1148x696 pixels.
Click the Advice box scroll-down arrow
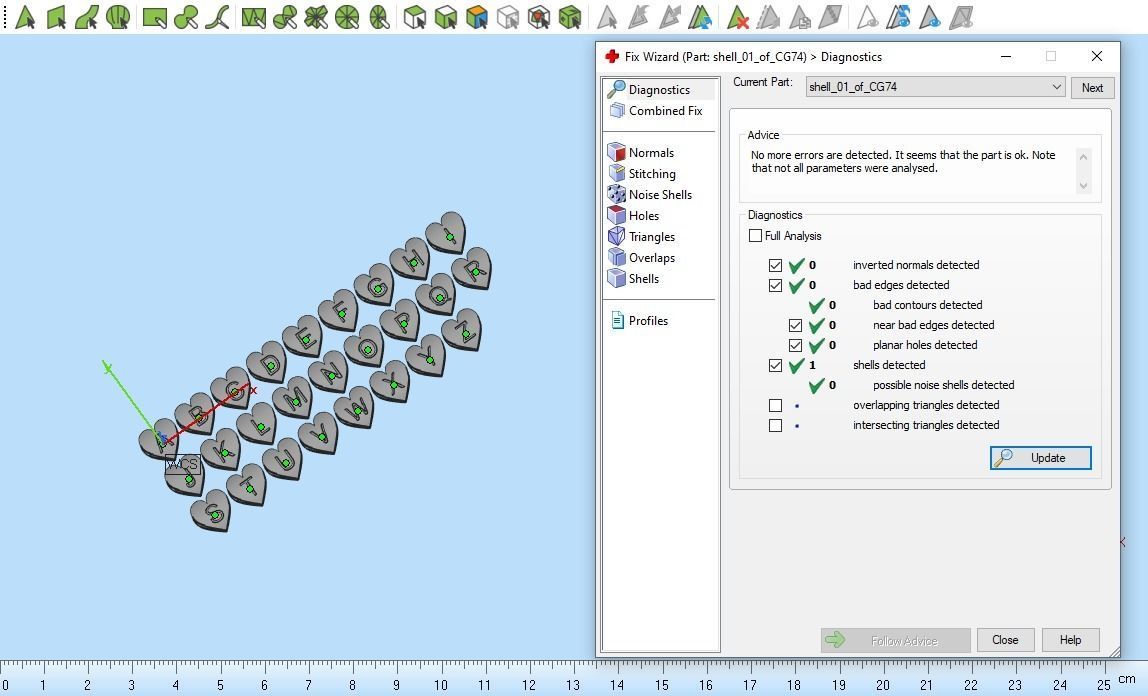click(x=1084, y=186)
